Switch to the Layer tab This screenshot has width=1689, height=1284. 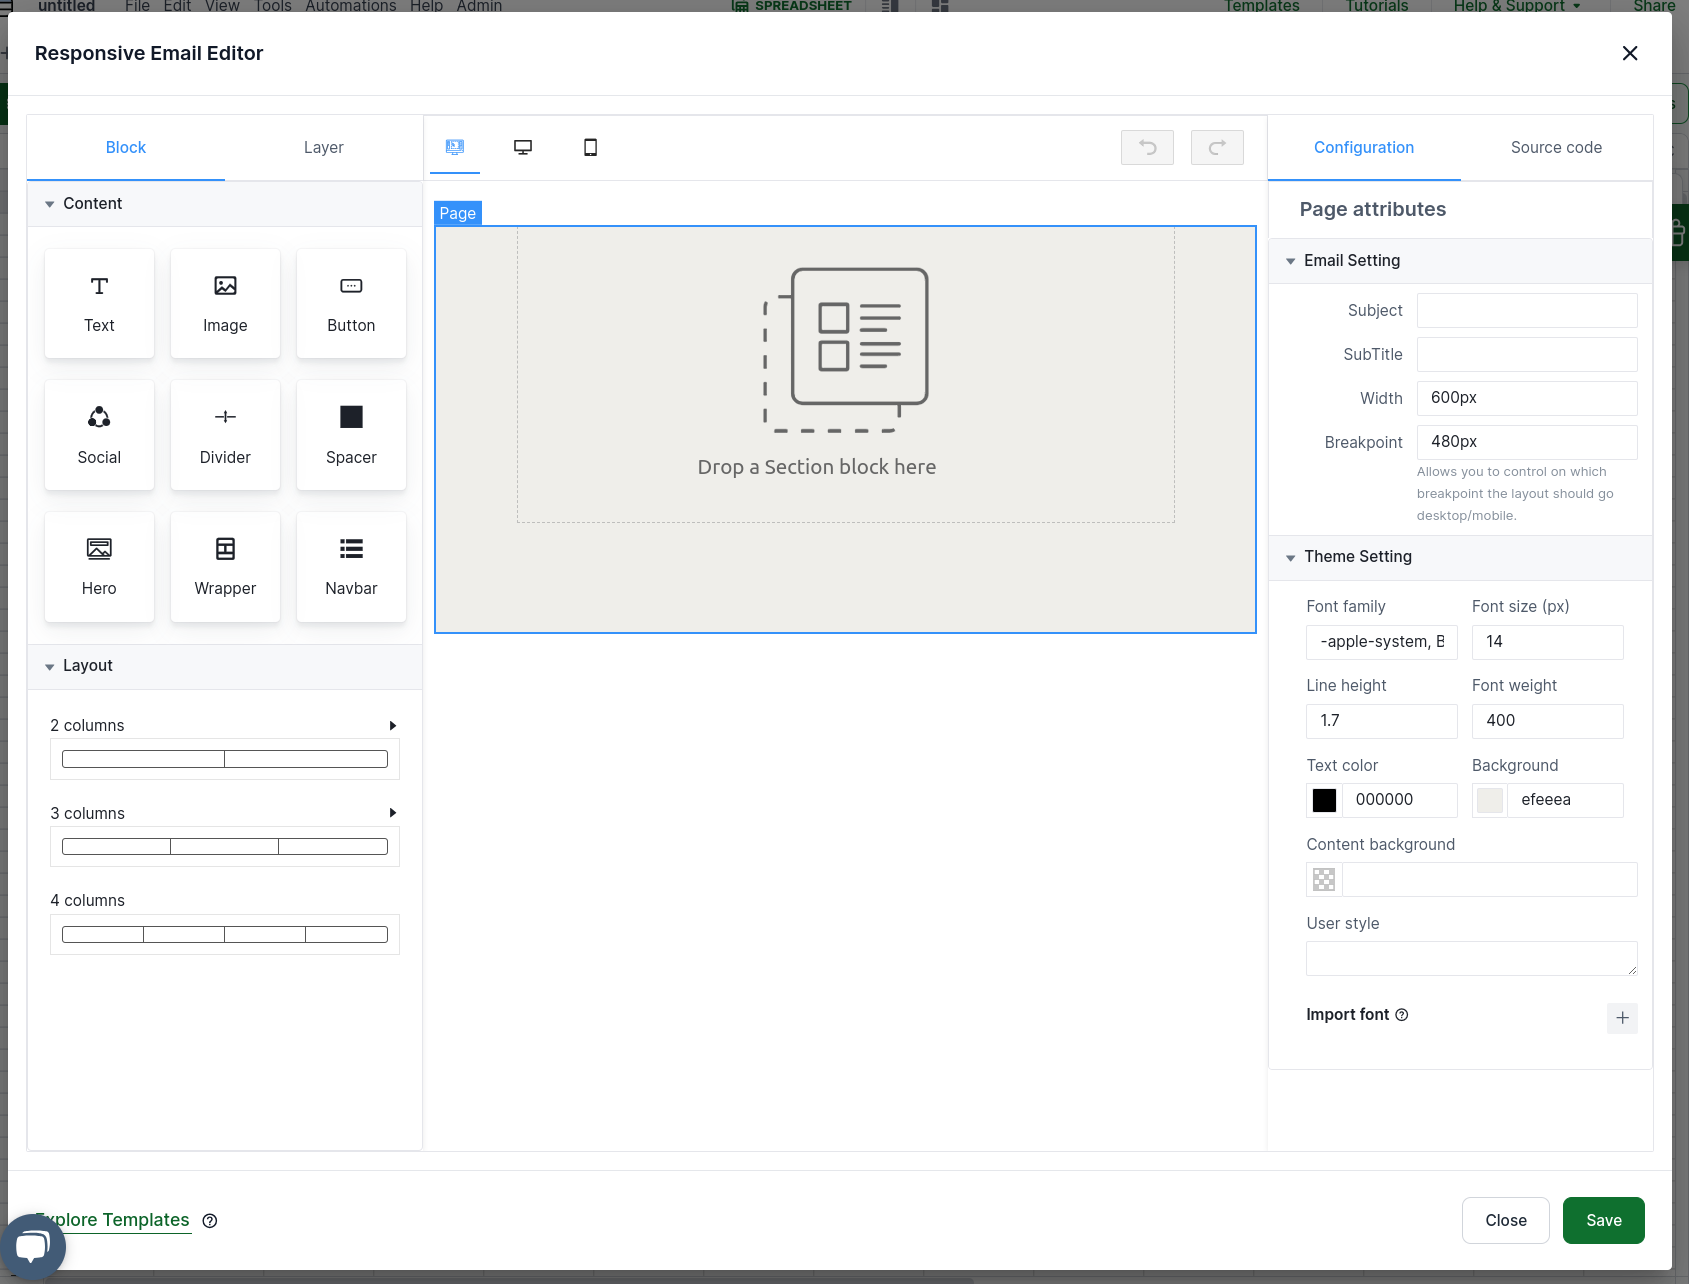pyautogui.click(x=323, y=147)
